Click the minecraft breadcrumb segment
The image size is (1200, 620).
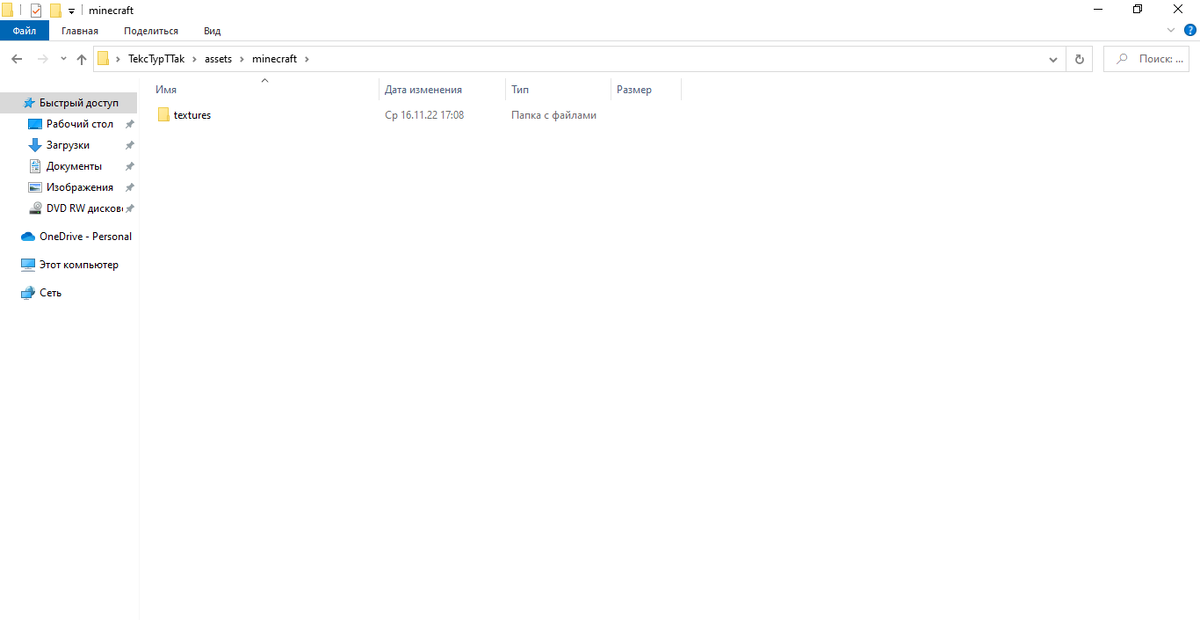pyautogui.click(x=275, y=59)
